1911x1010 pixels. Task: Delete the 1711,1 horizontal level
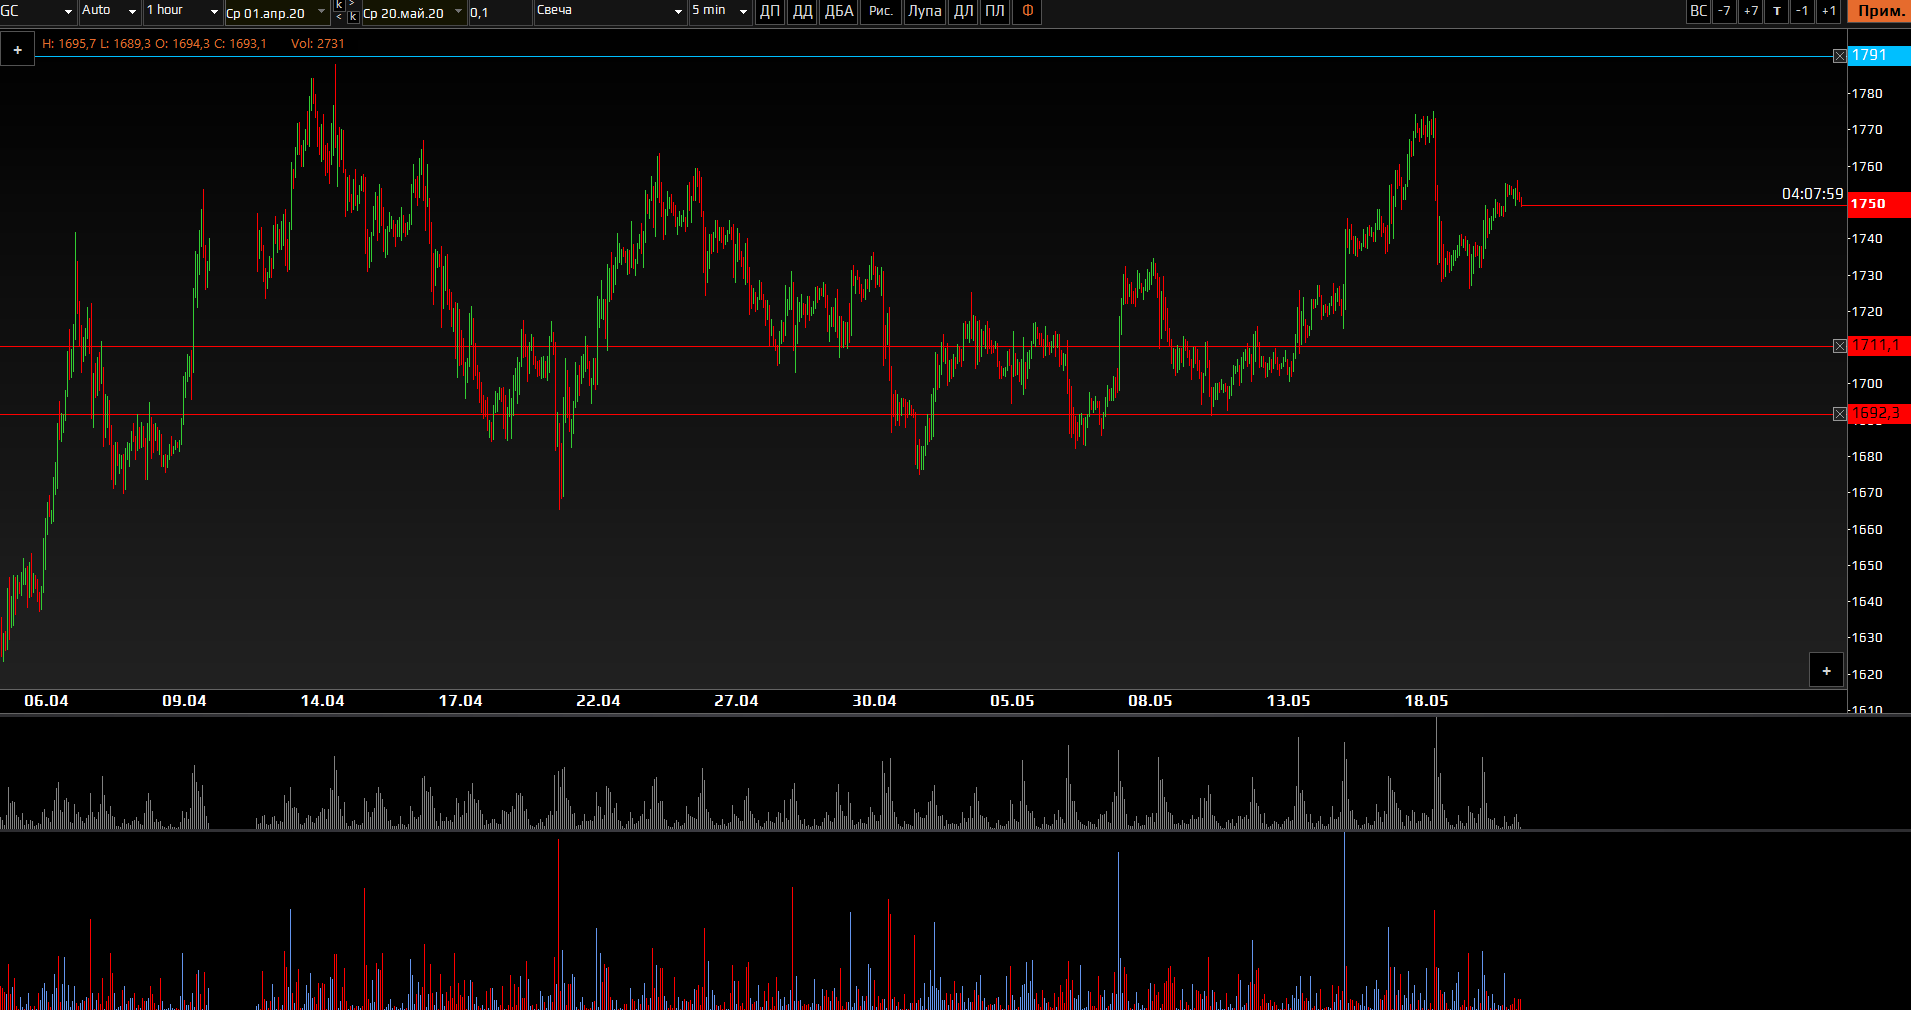[x=1839, y=346]
